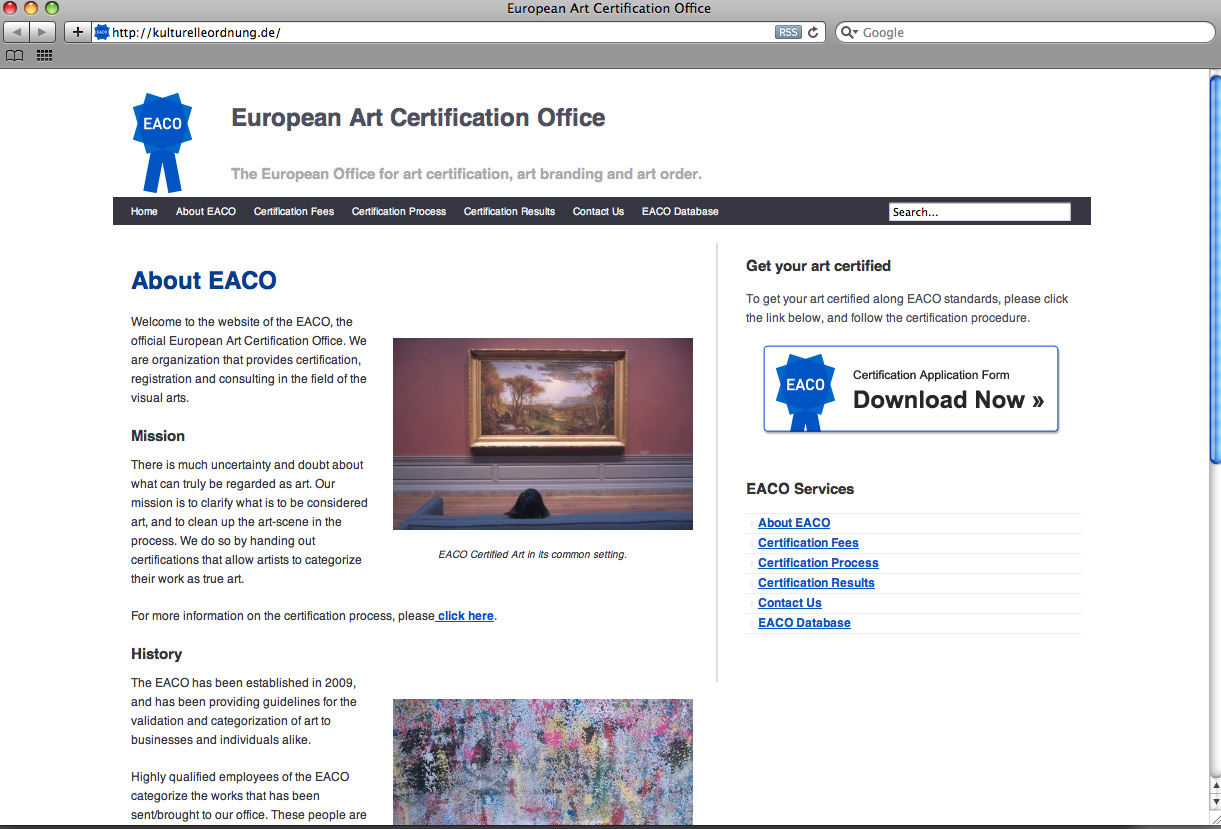Click the EACO blue ribbon logo in header
Image resolution: width=1221 pixels, height=829 pixels.
pos(162,142)
